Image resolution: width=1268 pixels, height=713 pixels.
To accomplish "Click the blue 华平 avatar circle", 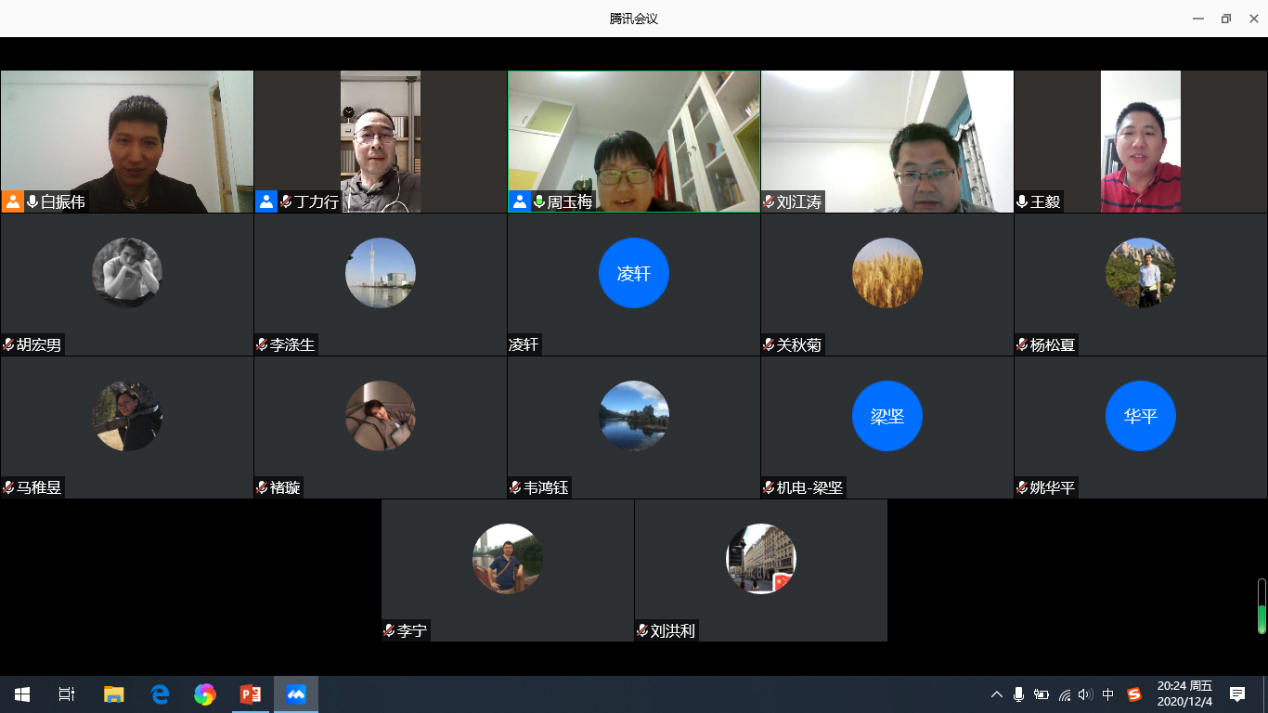I will tap(1141, 416).
